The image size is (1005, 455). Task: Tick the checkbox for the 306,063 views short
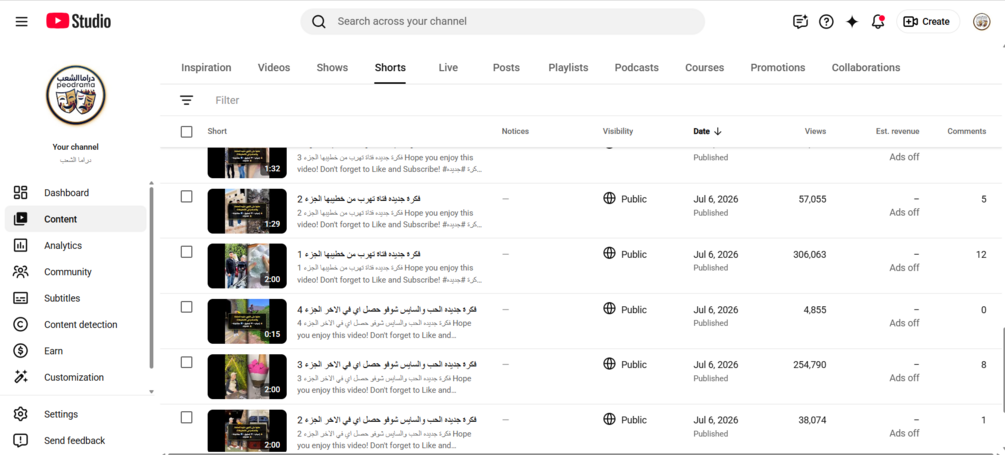187,252
